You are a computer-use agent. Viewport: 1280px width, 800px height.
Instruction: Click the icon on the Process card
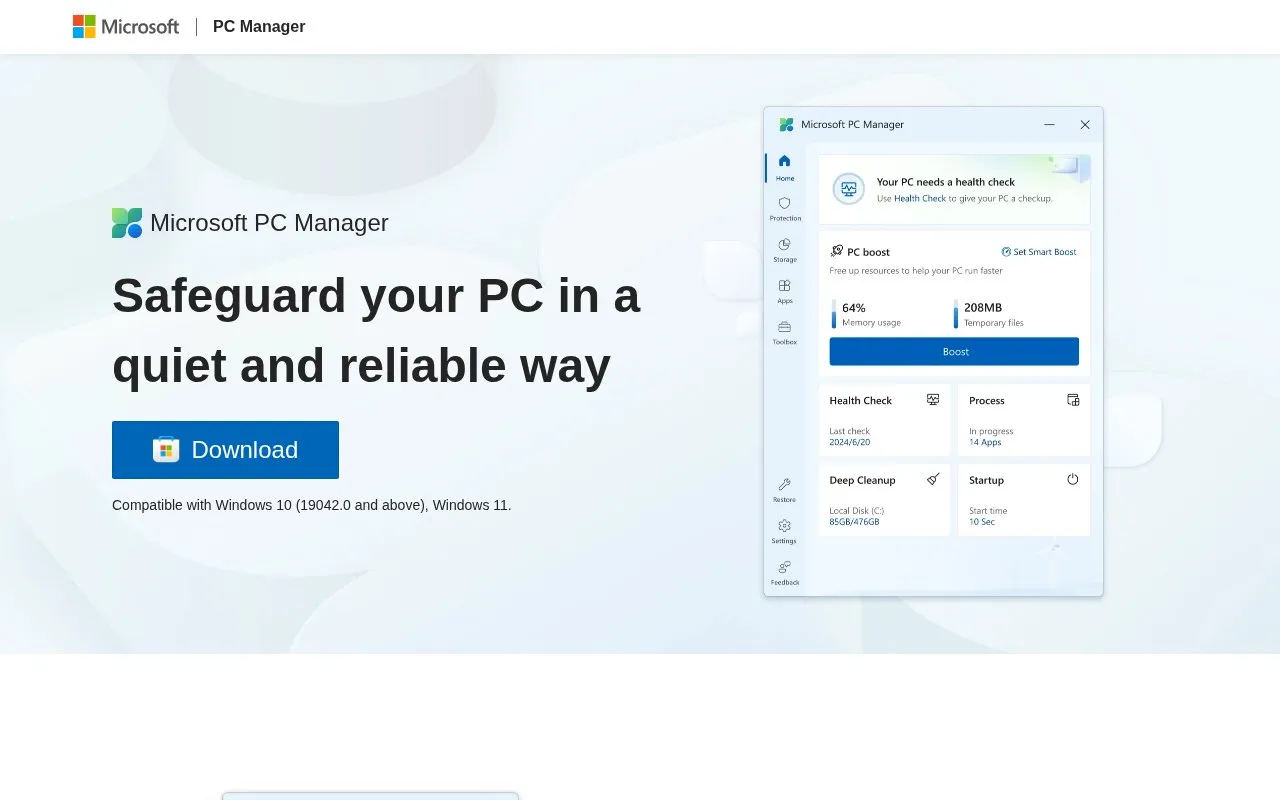tap(1073, 400)
